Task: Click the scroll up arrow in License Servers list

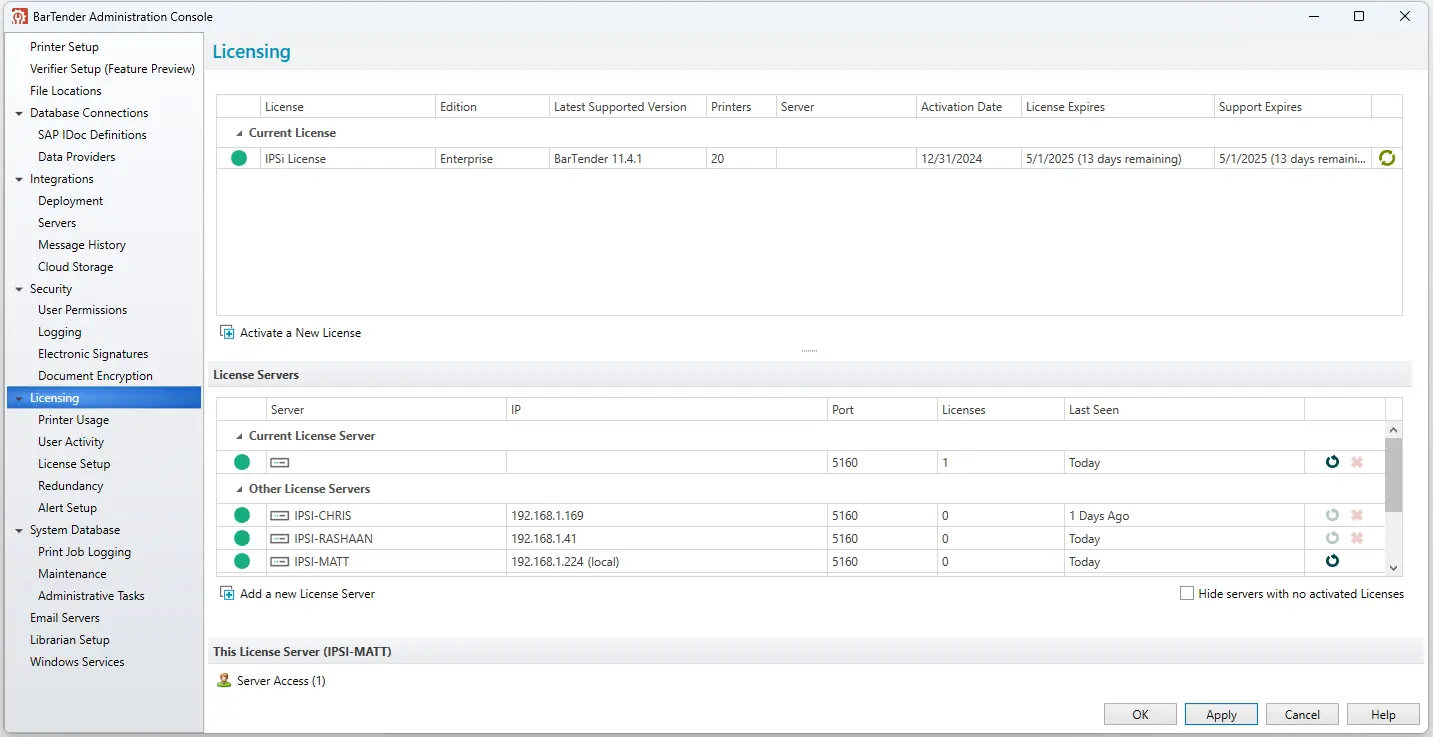Action: tap(1393, 428)
